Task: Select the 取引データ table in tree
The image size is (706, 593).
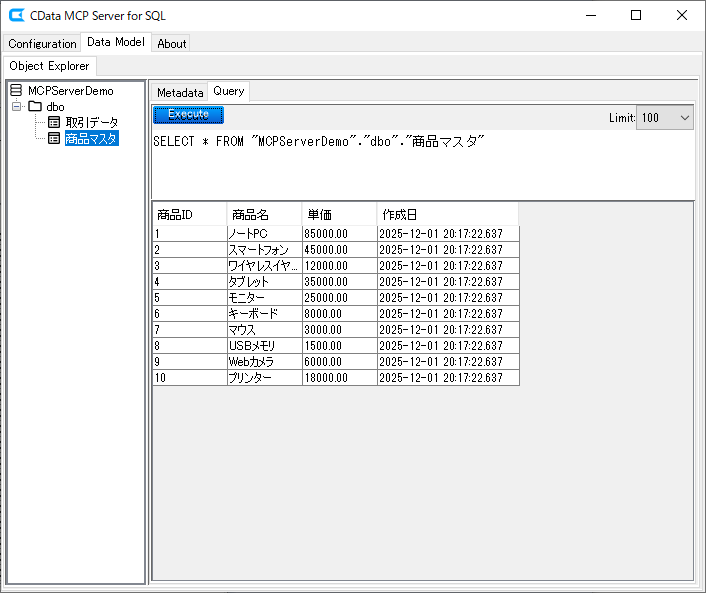Action: tap(92, 122)
